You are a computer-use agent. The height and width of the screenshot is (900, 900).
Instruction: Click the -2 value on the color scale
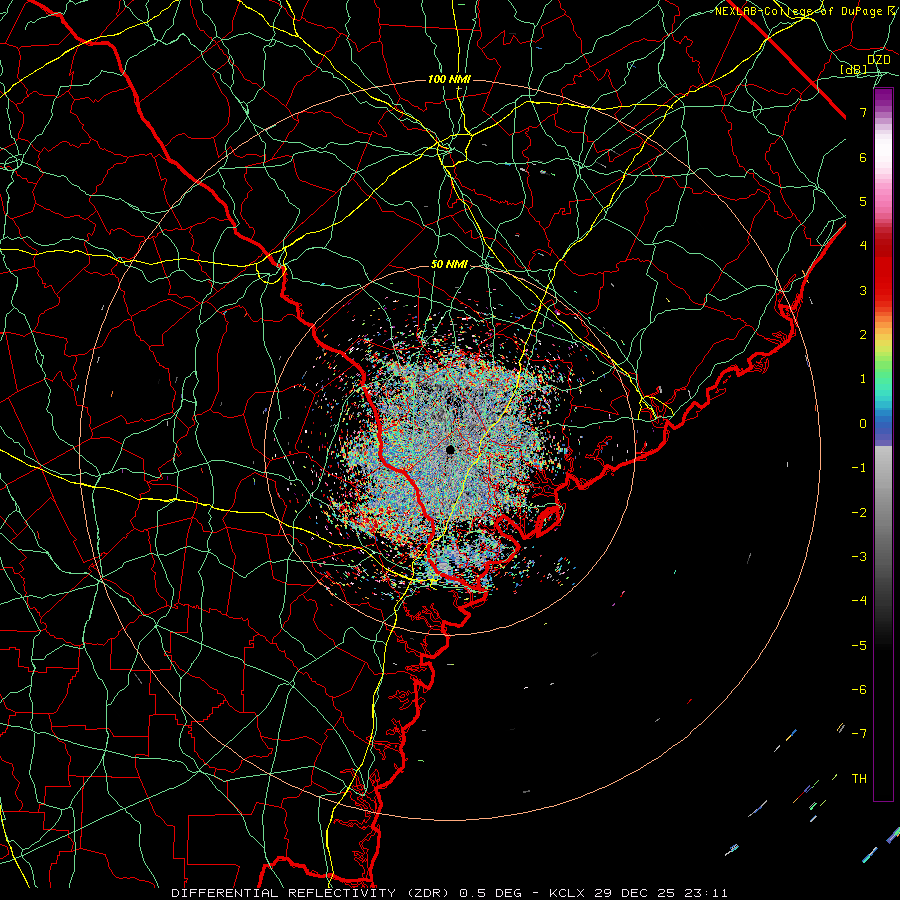859,513
